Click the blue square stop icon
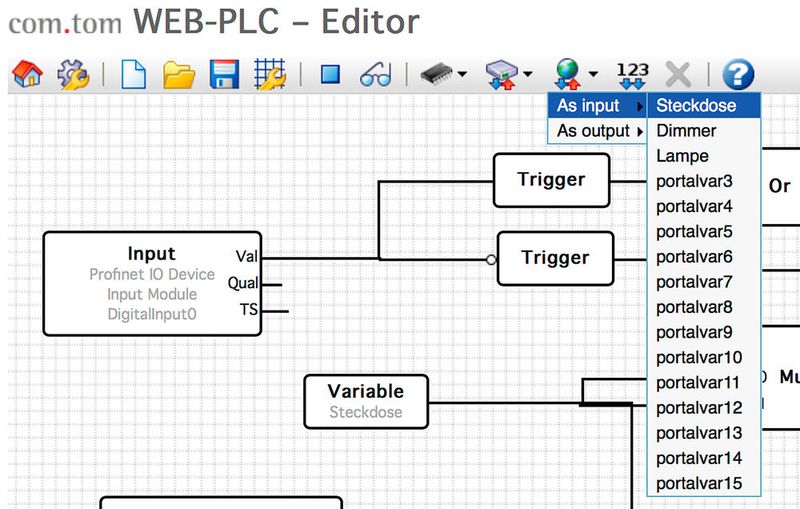Viewport: 800px width, 509px height. click(330, 74)
